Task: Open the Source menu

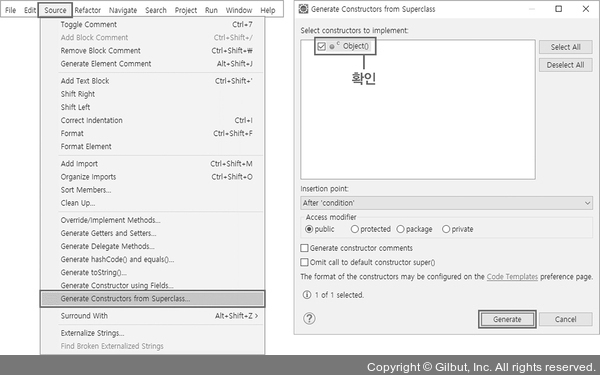Action: click(55, 10)
